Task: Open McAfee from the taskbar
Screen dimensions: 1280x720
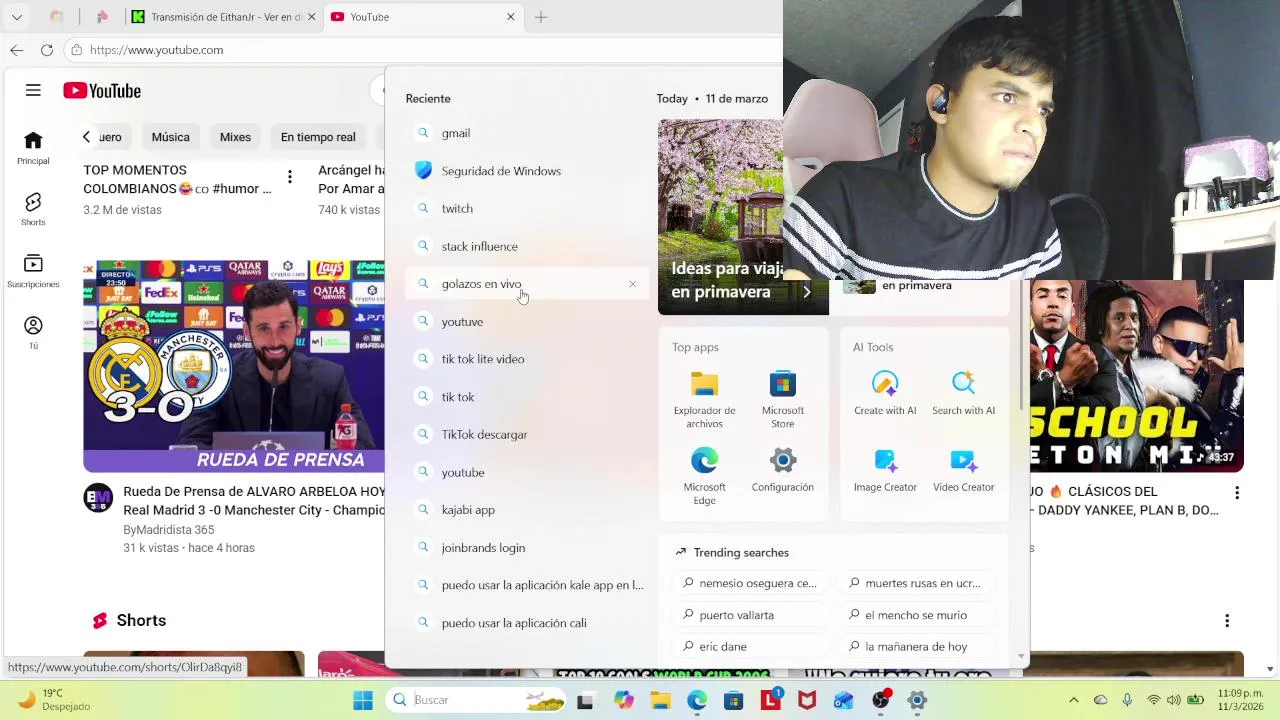Action: pyautogui.click(x=807, y=700)
